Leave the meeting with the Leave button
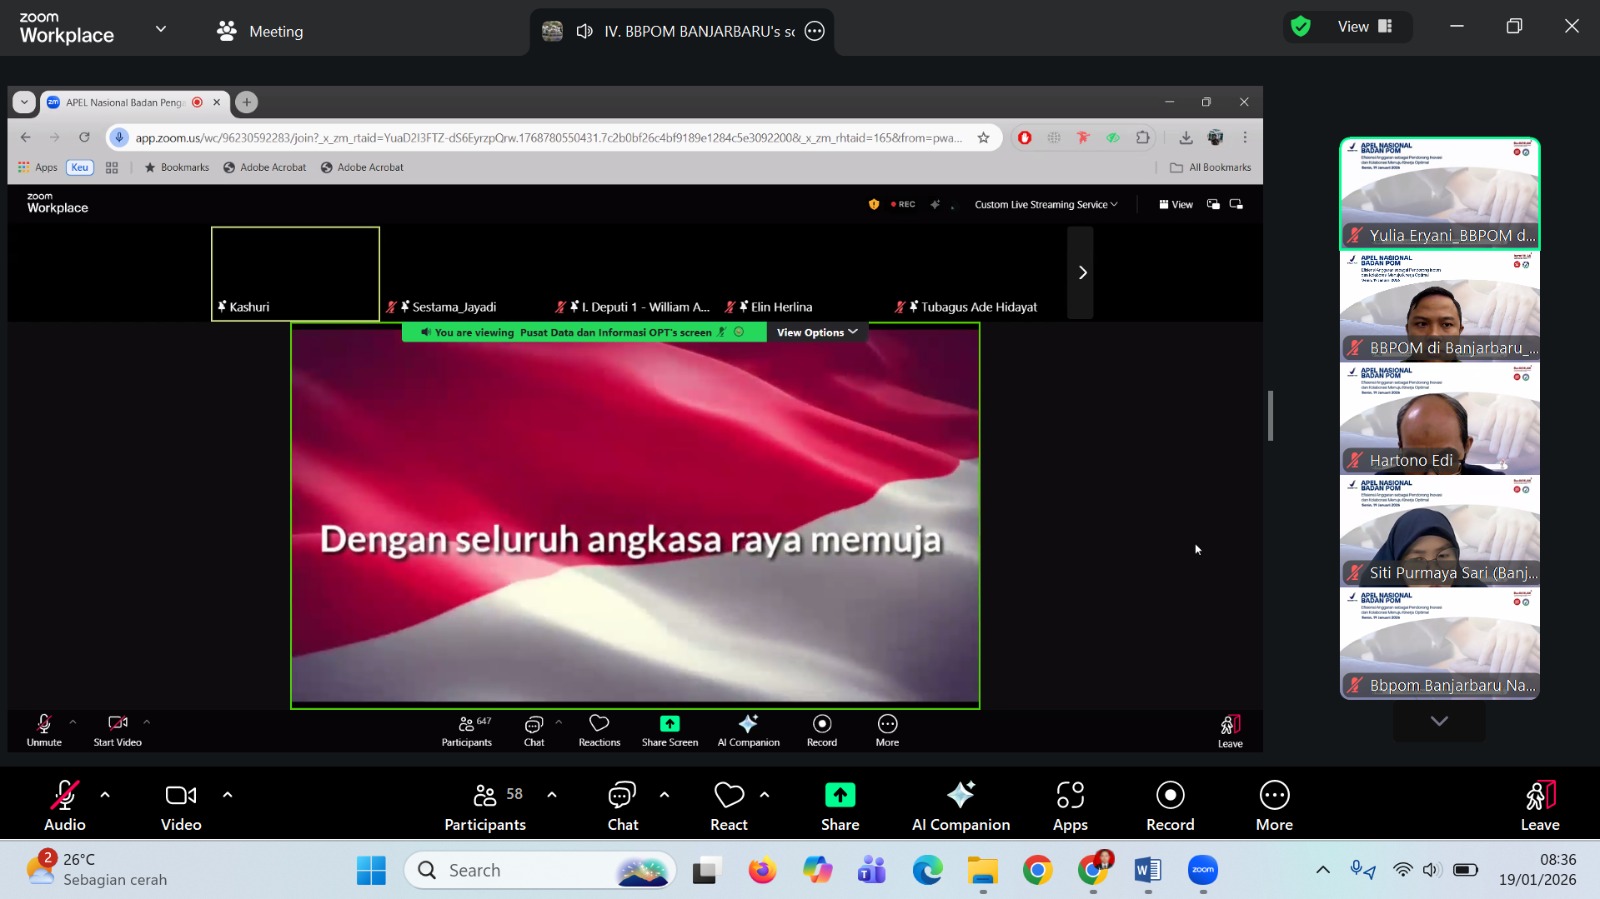 pyautogui.click(x=1539, y=805)
